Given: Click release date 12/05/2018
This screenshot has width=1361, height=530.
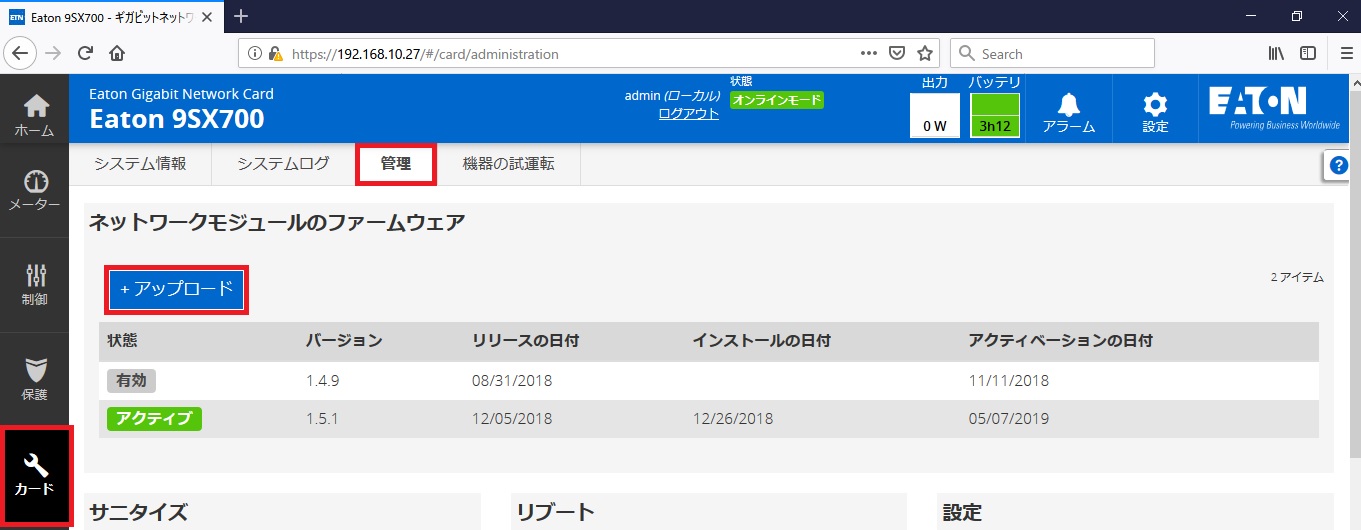Looking at the screenshot, I should [x=512, y=418].
